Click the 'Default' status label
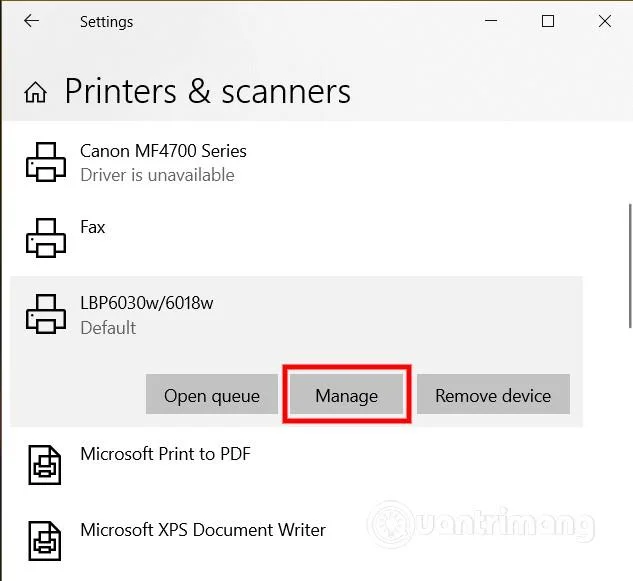The height and width of the screenshot is (581, 633). (108, 327)
